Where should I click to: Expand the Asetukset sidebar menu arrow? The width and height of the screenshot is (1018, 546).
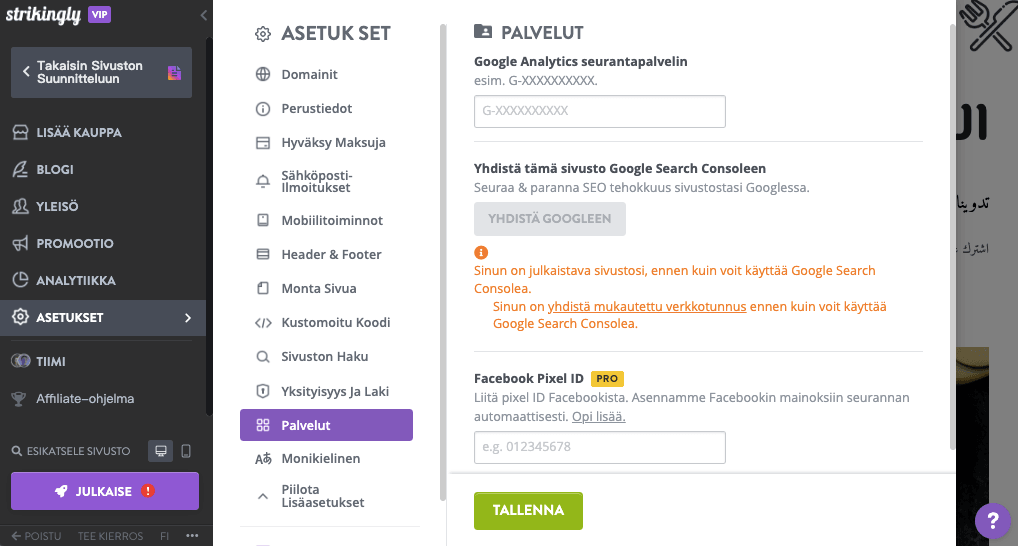coord(188,318)
